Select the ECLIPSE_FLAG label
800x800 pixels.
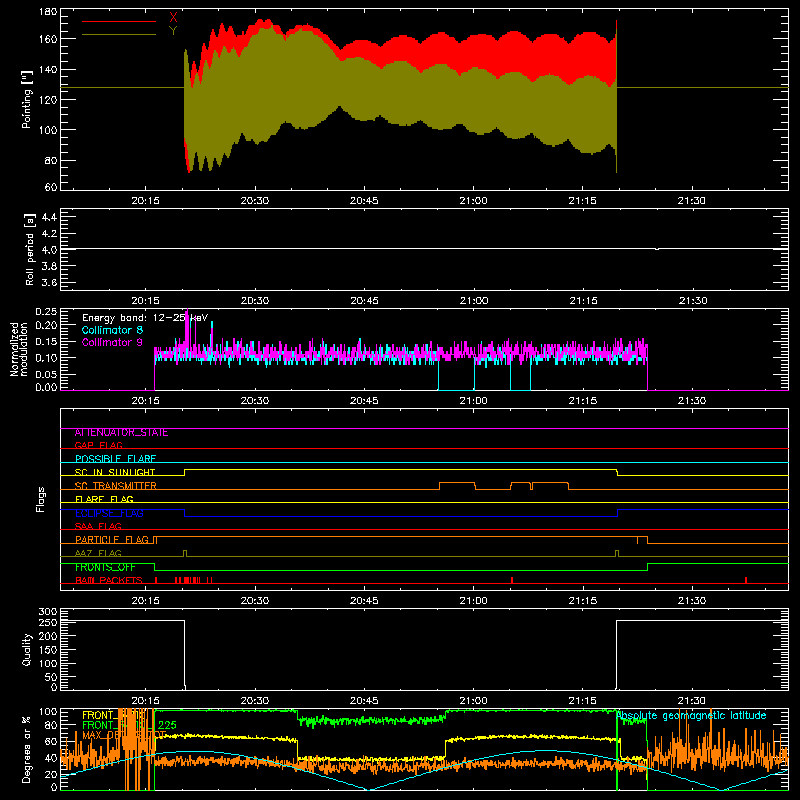coord(109,513)
